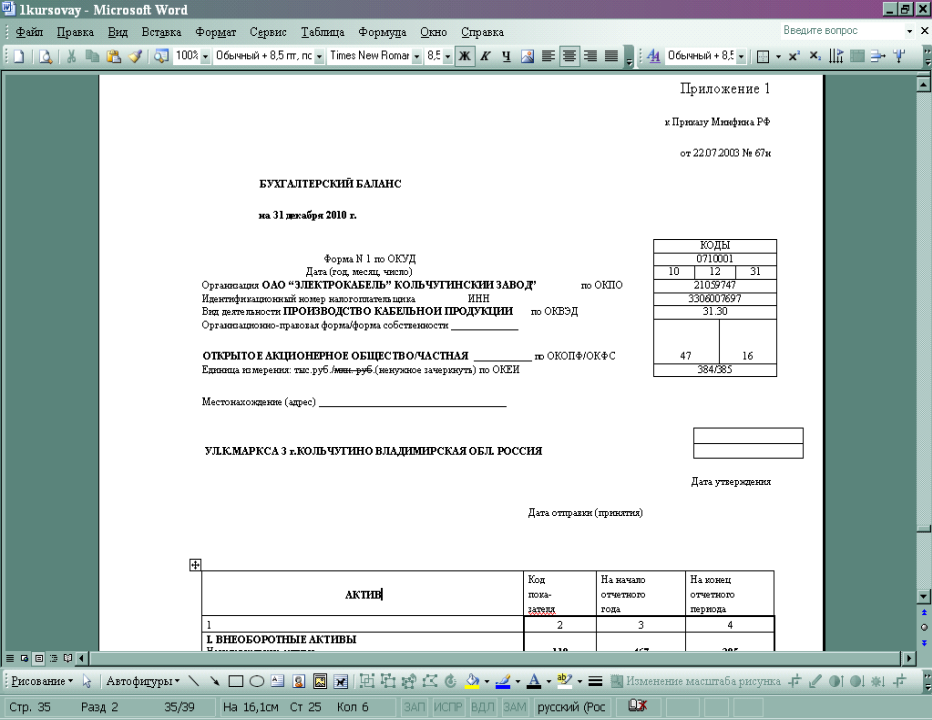Click the table move handle
The width and height of the screenshot is (932, 720).
[x=195, y=565]
